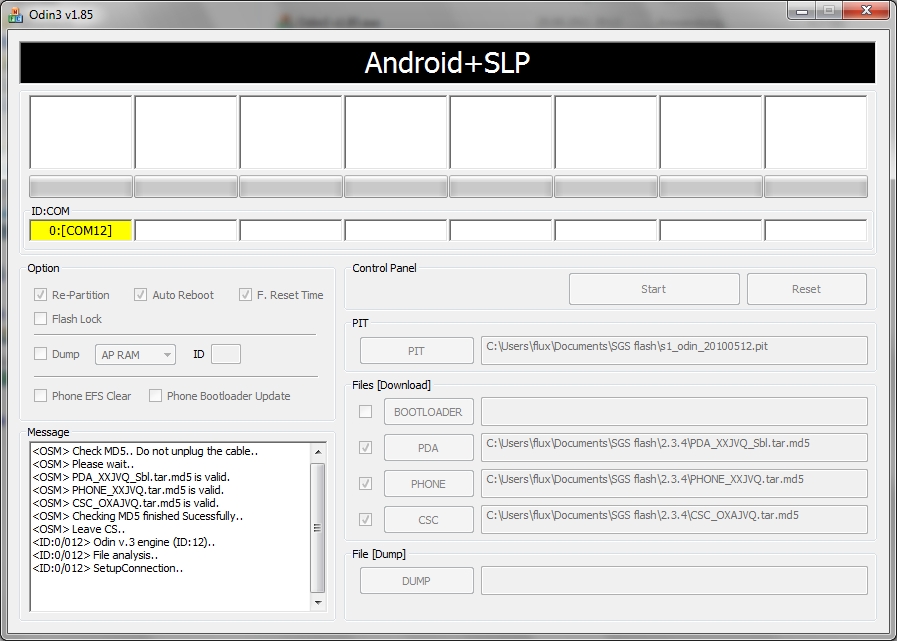Screen dimensions: 897x641
Task: Enable Phone EFS Clear checkbox
Action: 40,395
